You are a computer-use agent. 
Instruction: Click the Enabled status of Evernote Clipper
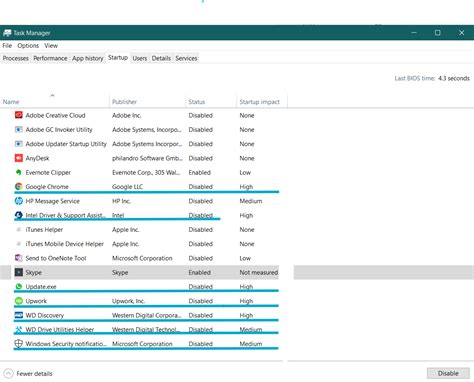[x=199, y=173]
